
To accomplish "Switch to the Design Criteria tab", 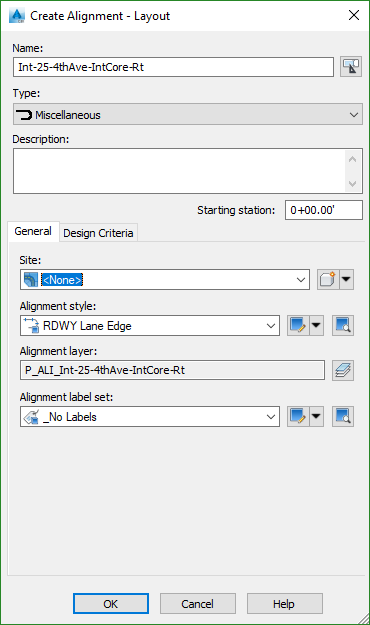I will click(x=98, y=233).
